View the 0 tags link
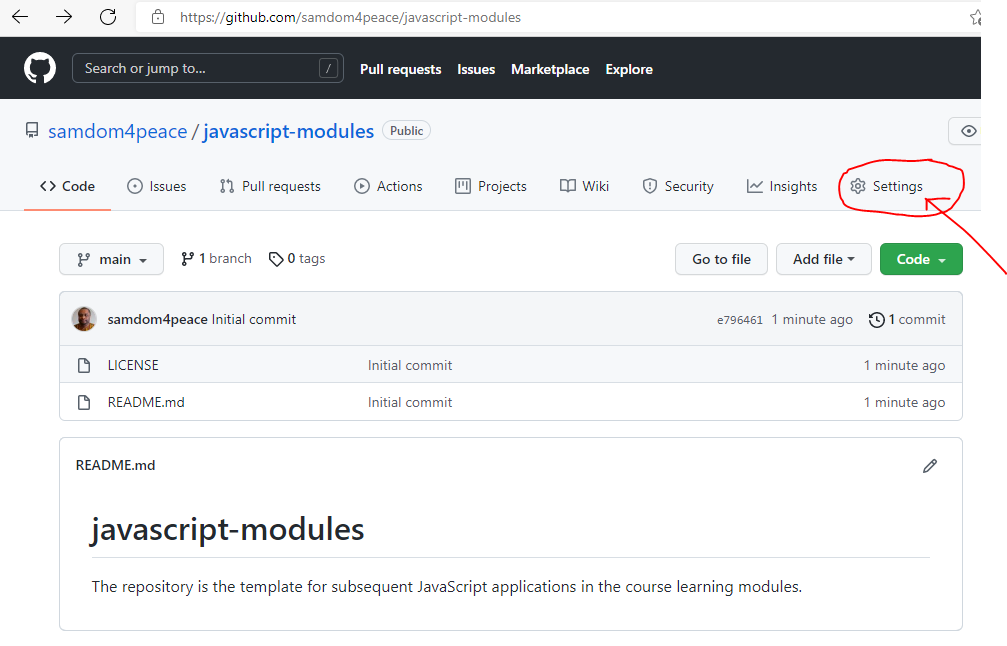 click(x=297, y=259)
